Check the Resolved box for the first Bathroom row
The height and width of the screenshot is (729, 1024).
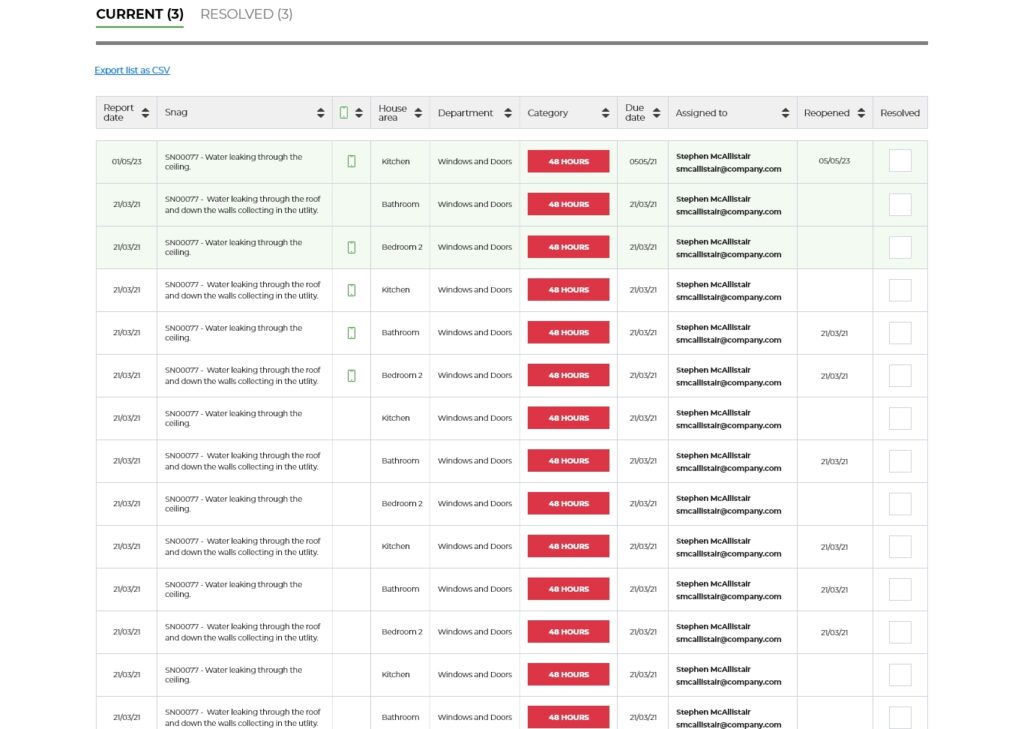coord(900,204)
